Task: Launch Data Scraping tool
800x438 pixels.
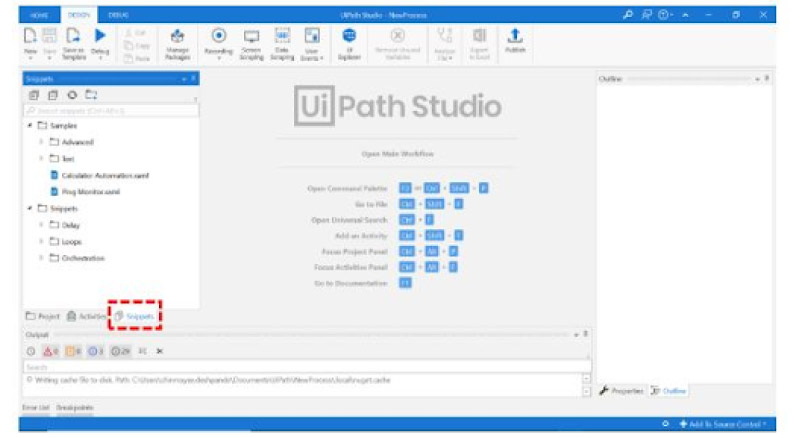Action: click(282, 43)
